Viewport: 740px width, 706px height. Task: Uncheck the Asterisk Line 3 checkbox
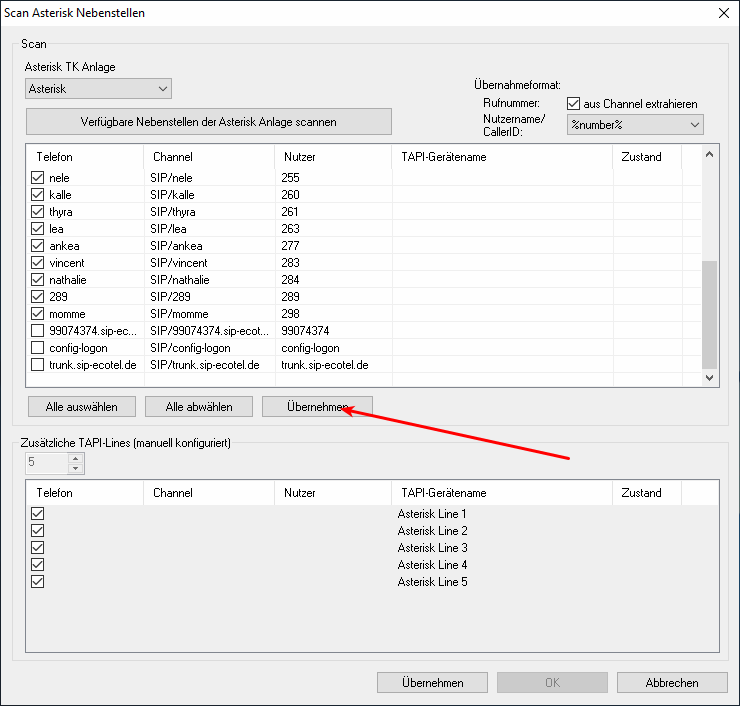[38, 548]
